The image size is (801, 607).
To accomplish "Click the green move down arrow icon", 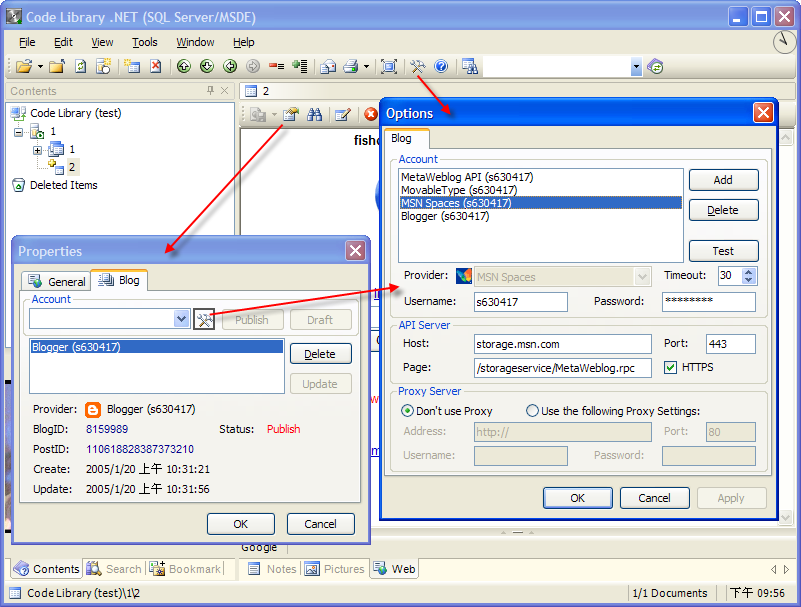I will tap(207, 66).
